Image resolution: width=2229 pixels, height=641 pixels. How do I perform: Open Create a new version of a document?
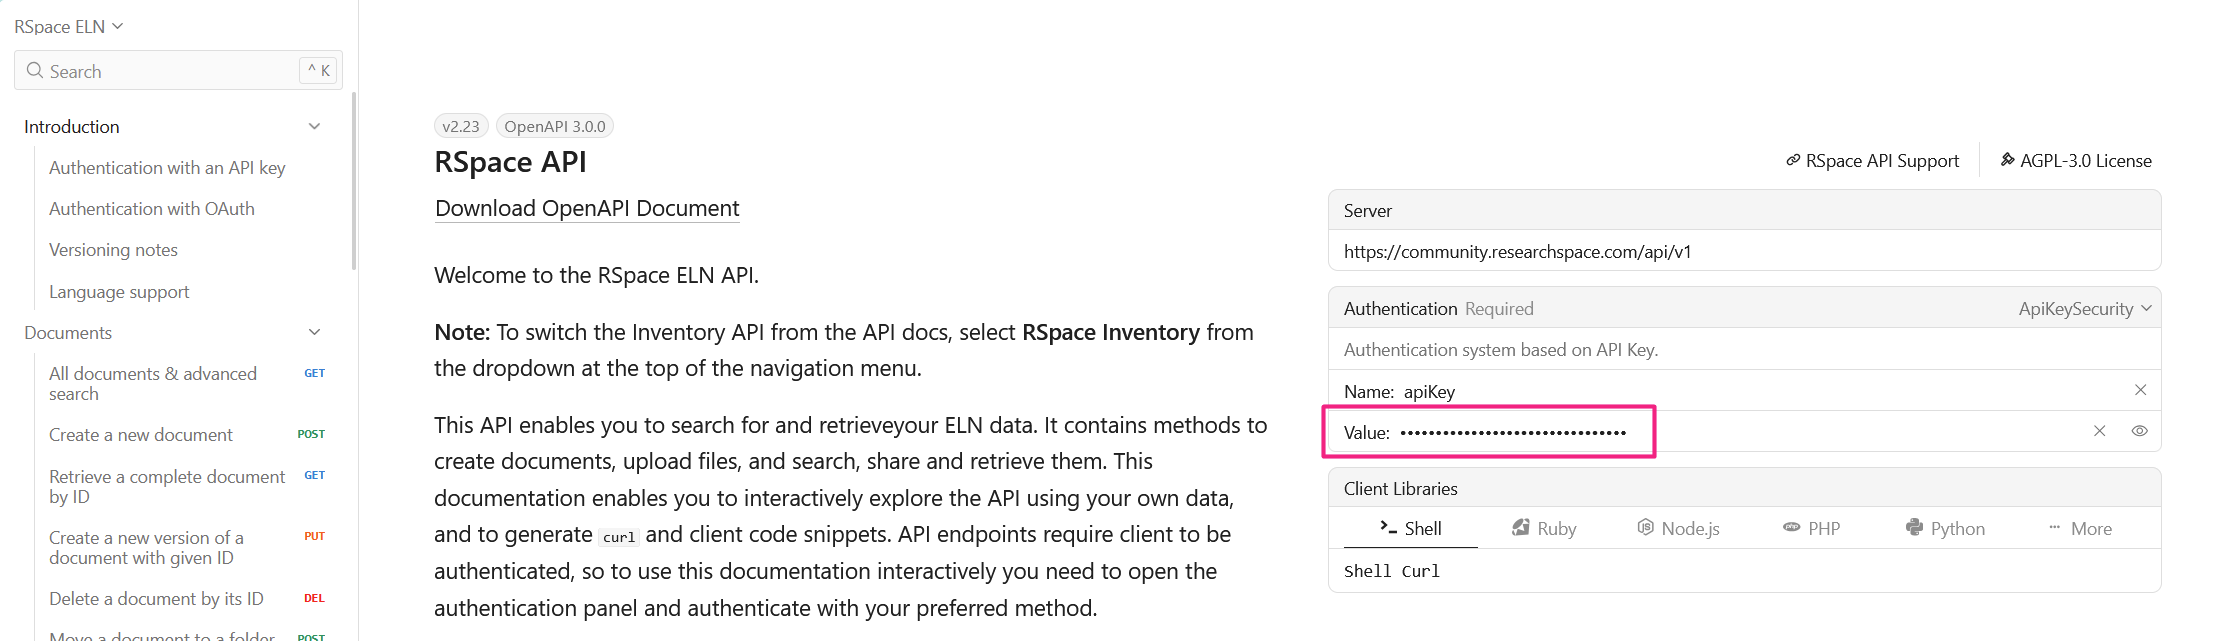[x=146, y=548]
